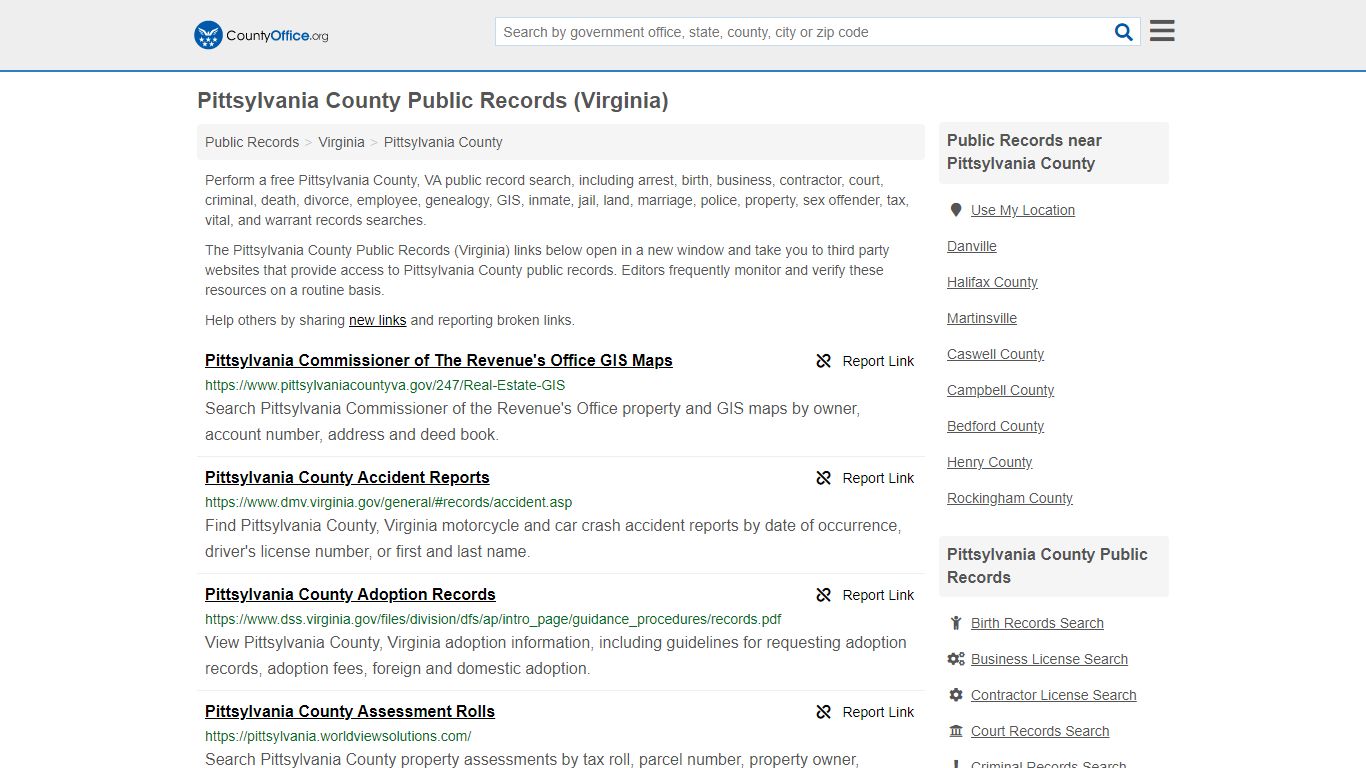Report Link for Adoption Records entry
Image resolution: width=1366 pixels, height=768 pixels.
pyautogui.click(x=878, y=595)
